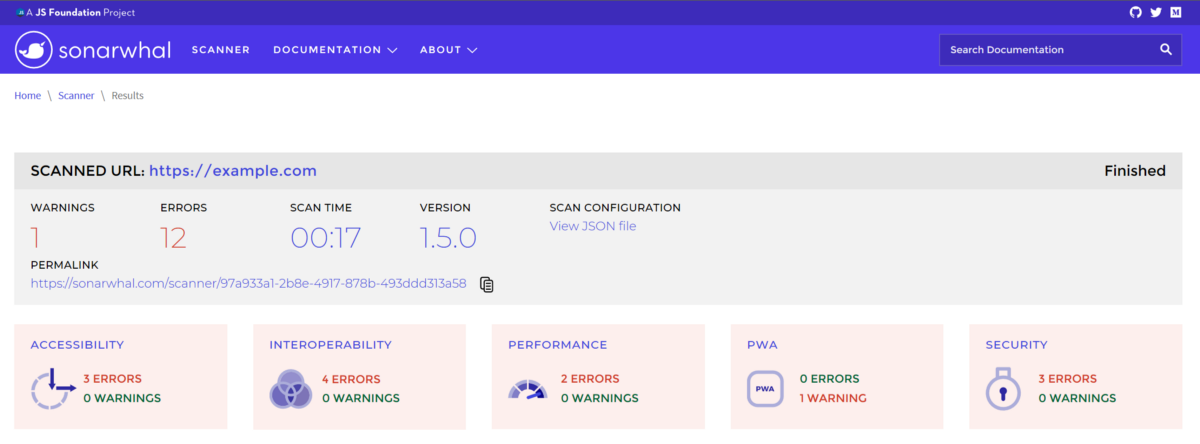Viewport: 1200px width, 444px height.
Task: Click the Interoperability circles icon
Action: tap(291, 388)
